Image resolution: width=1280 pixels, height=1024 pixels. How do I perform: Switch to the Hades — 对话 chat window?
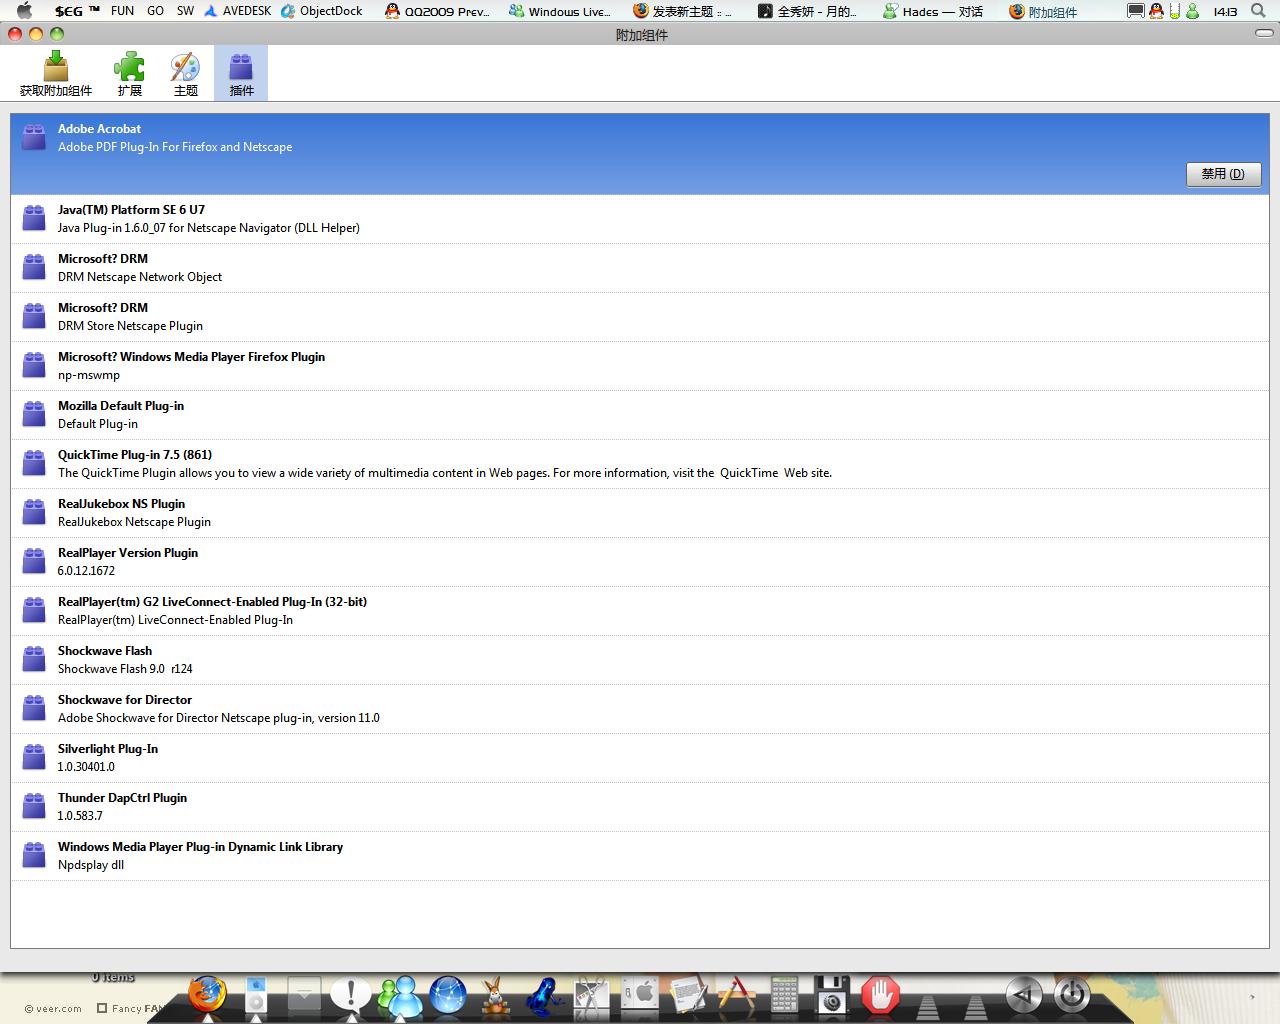pyautogui.click(x=933, y=11)
